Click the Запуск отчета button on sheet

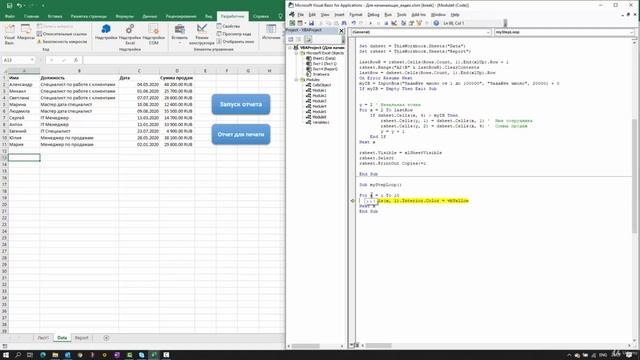[x=241, y=104]
